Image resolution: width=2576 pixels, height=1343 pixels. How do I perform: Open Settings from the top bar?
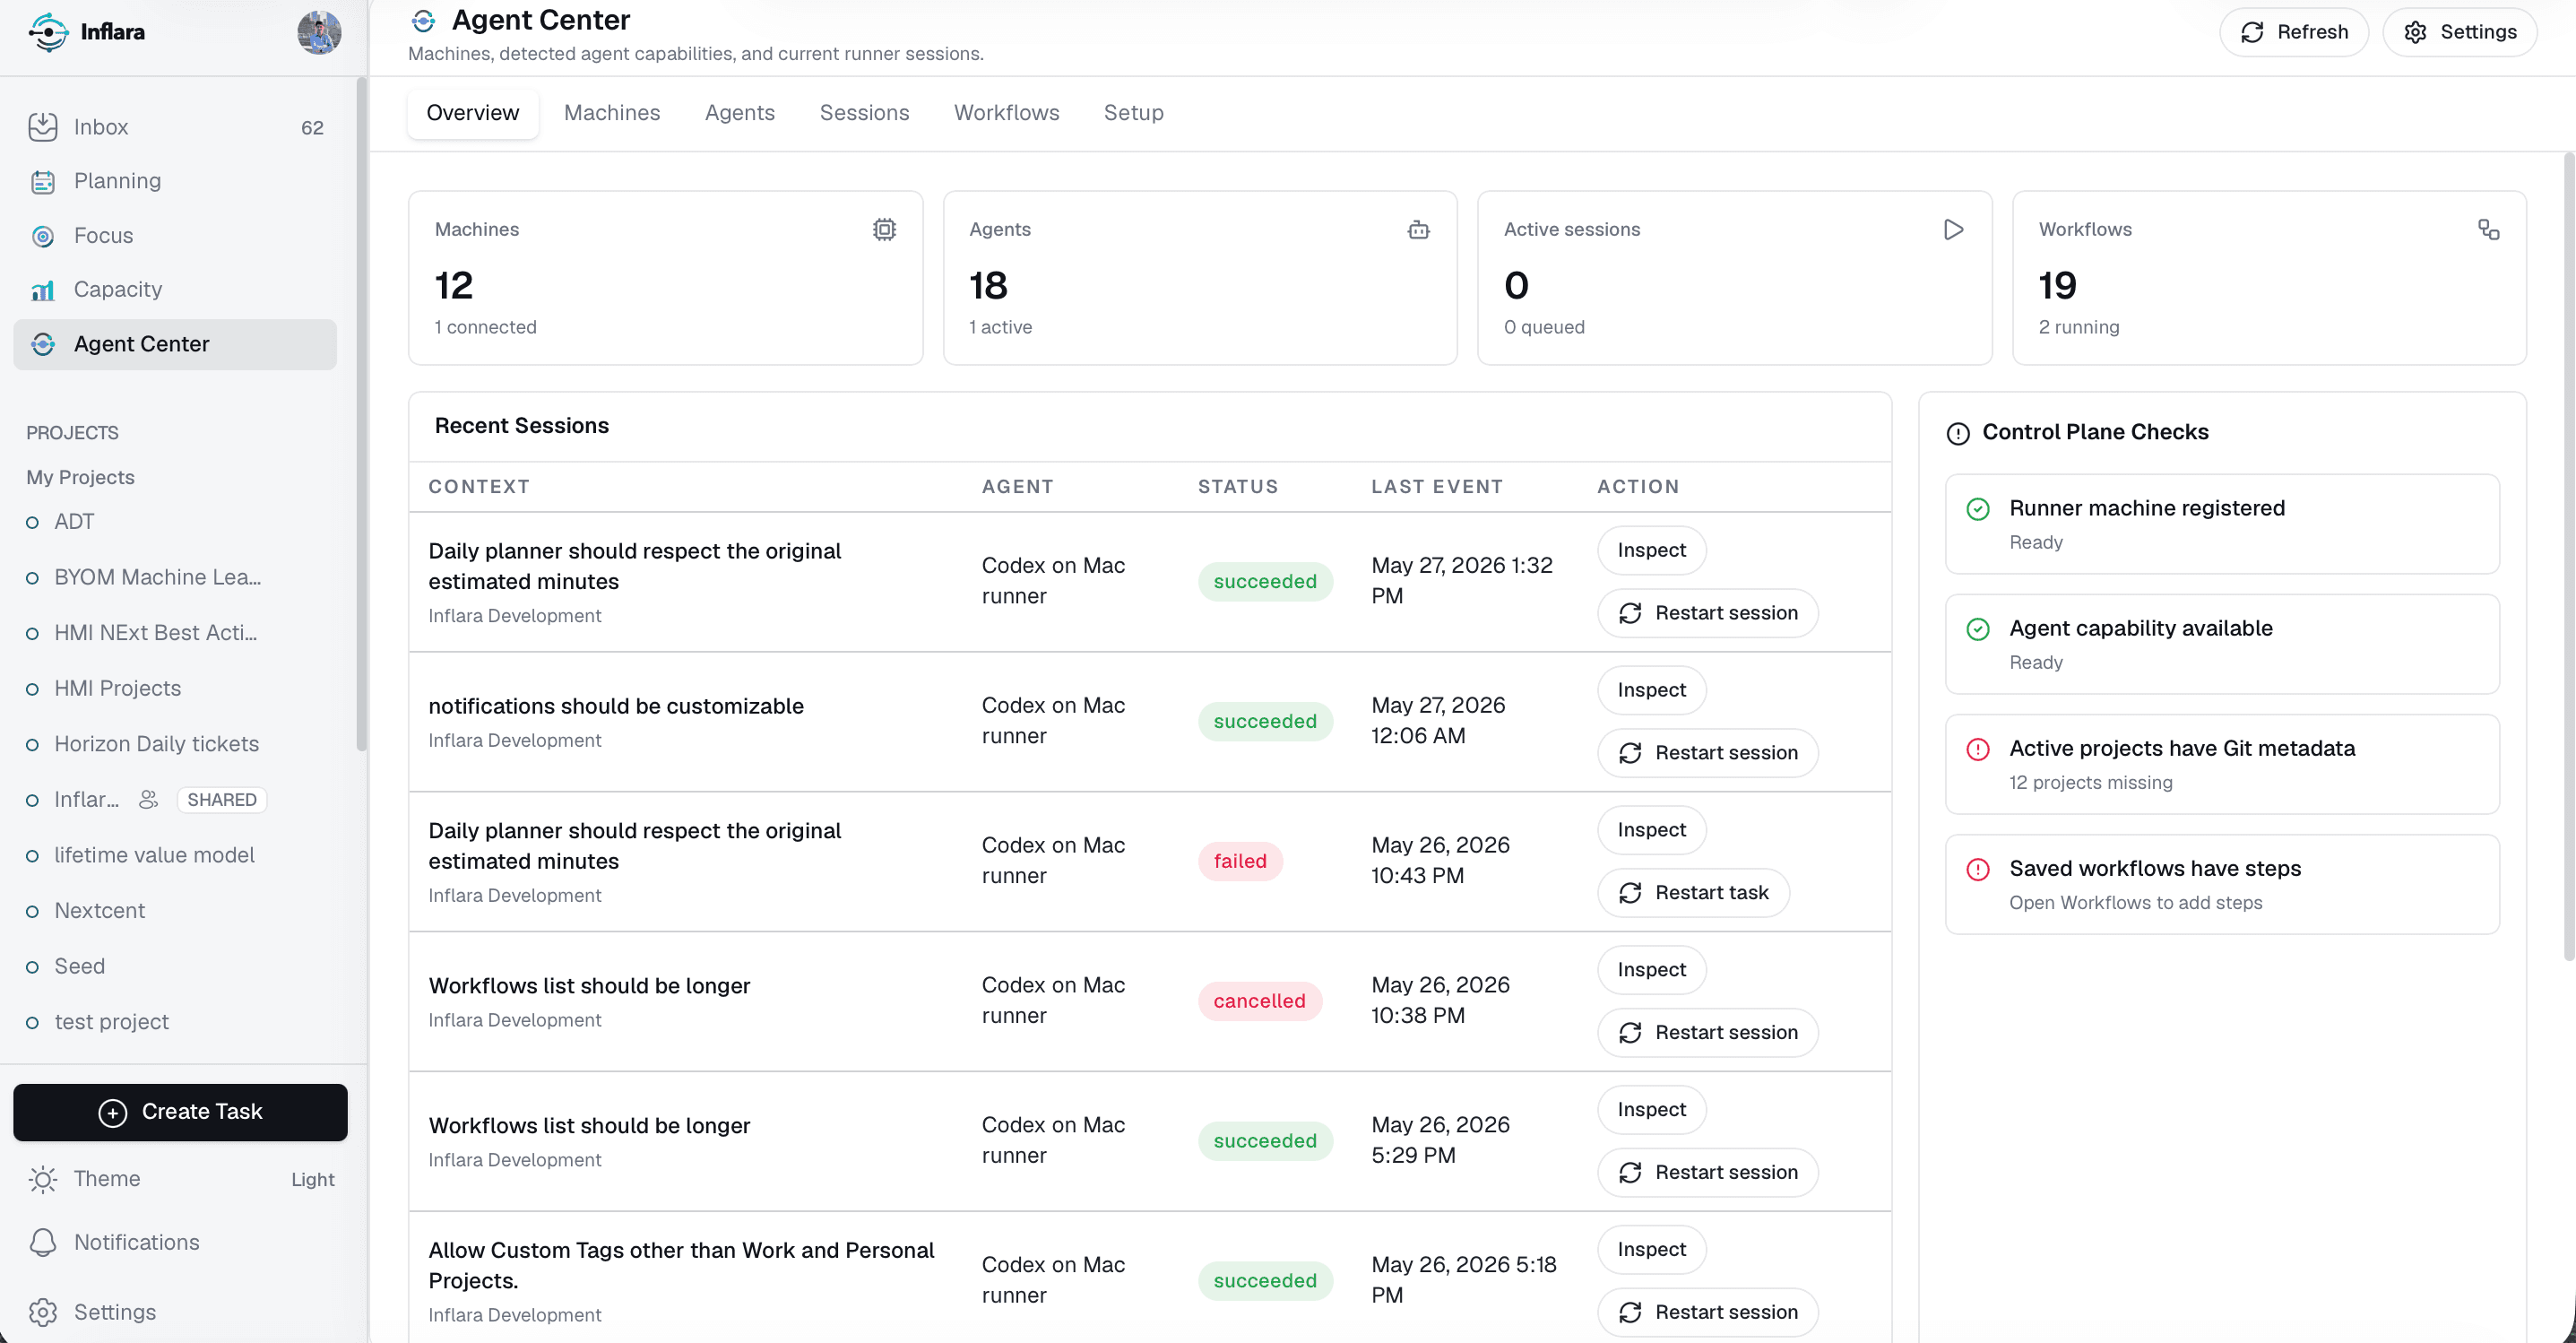click(2460, 32)
